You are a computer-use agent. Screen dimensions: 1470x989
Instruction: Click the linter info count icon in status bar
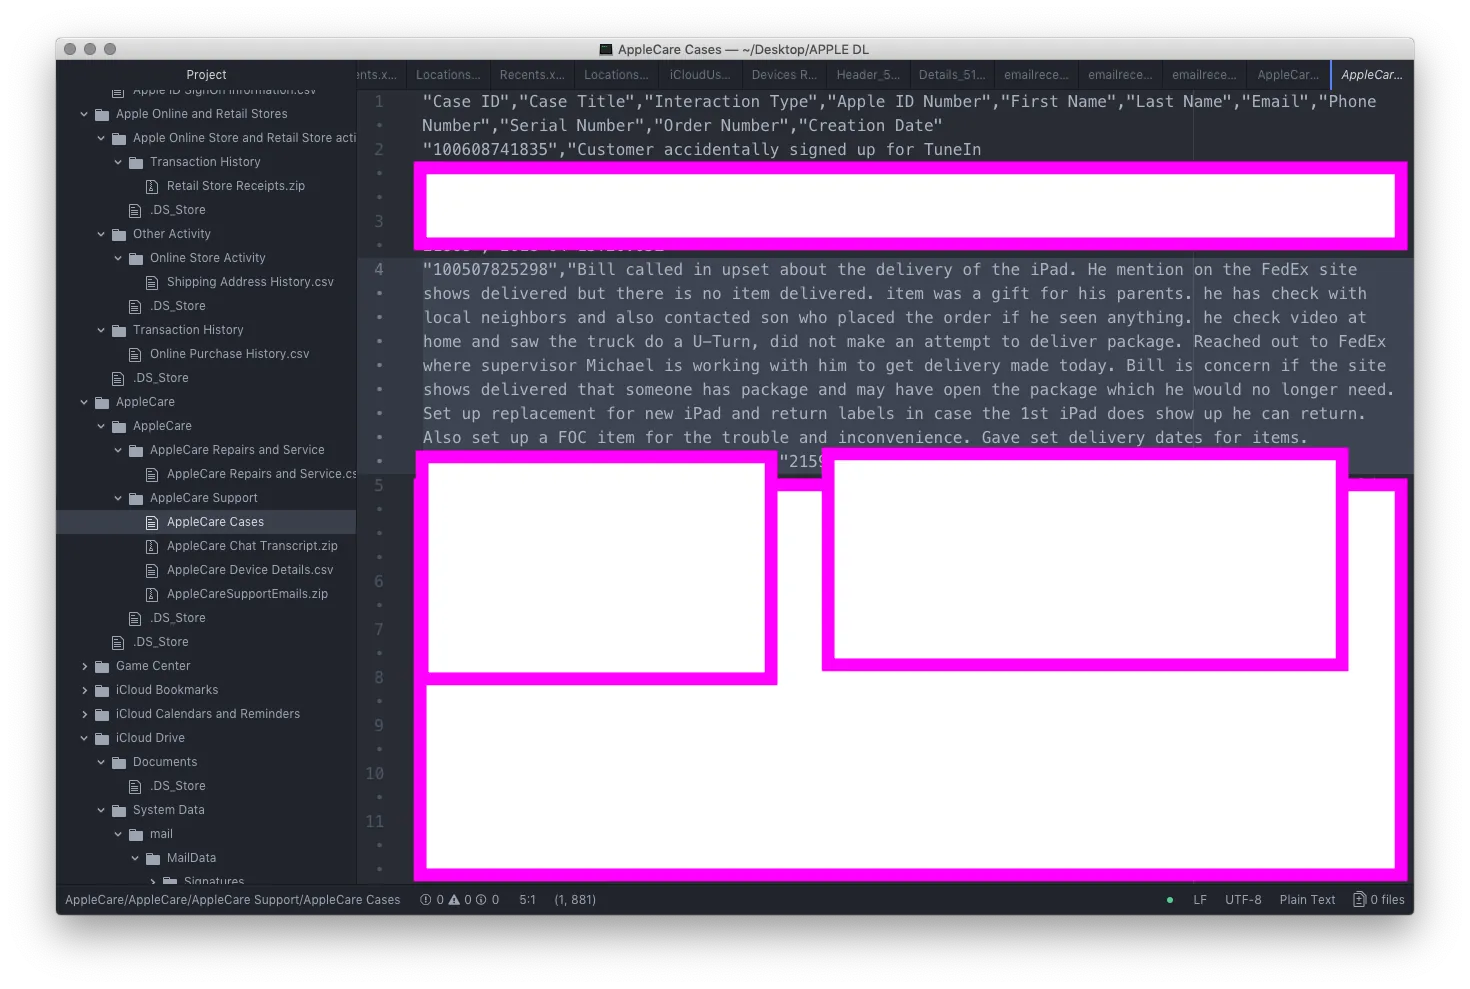[481, 900]
